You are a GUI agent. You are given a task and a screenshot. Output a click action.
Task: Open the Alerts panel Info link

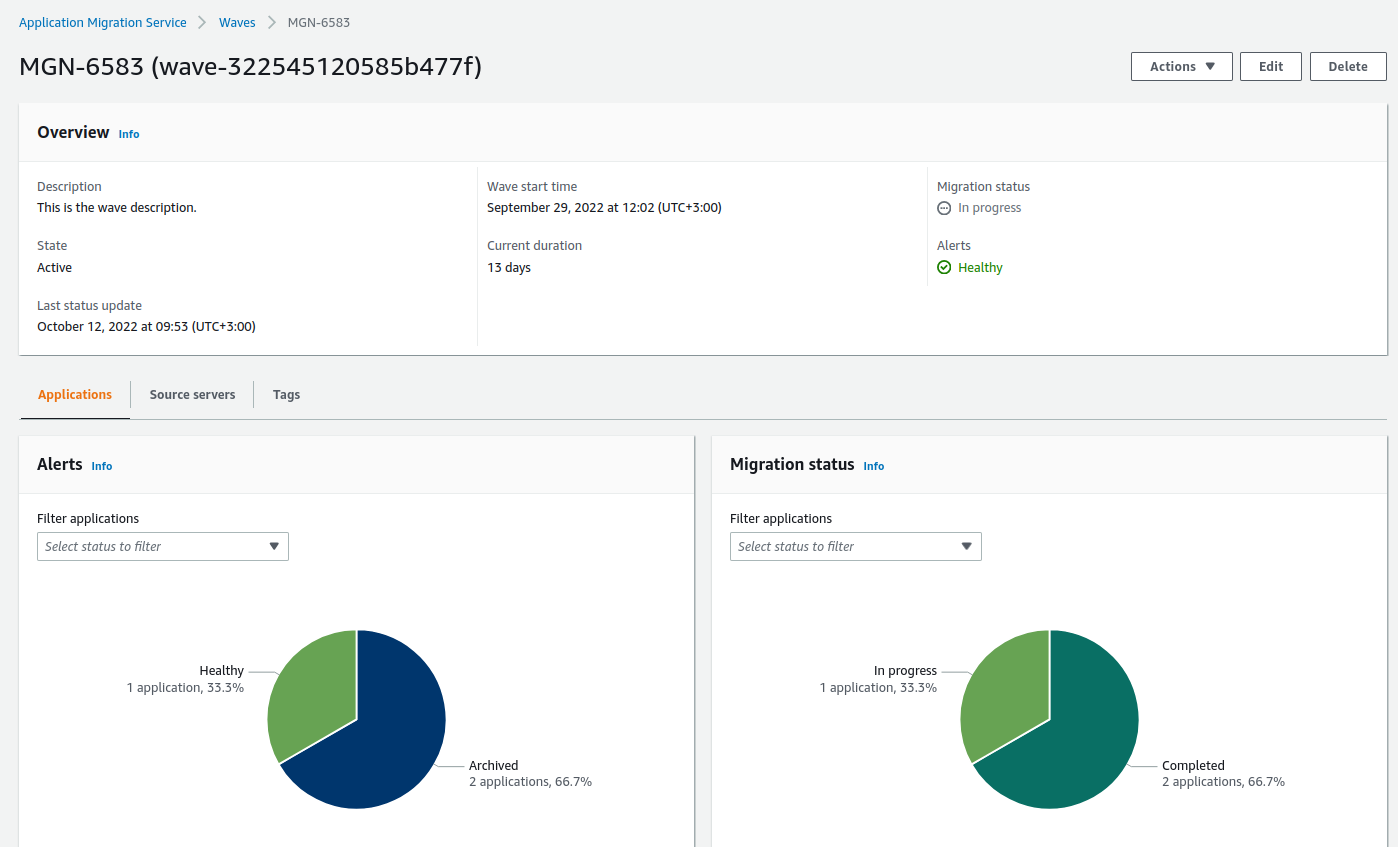pos(102,466)
